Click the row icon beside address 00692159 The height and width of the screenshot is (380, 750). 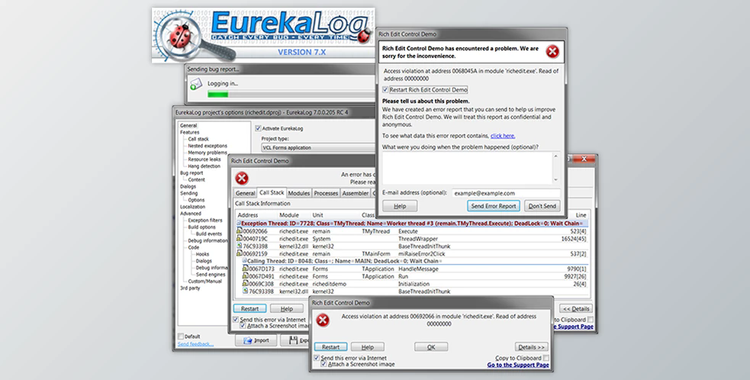(x=239, y=253)
